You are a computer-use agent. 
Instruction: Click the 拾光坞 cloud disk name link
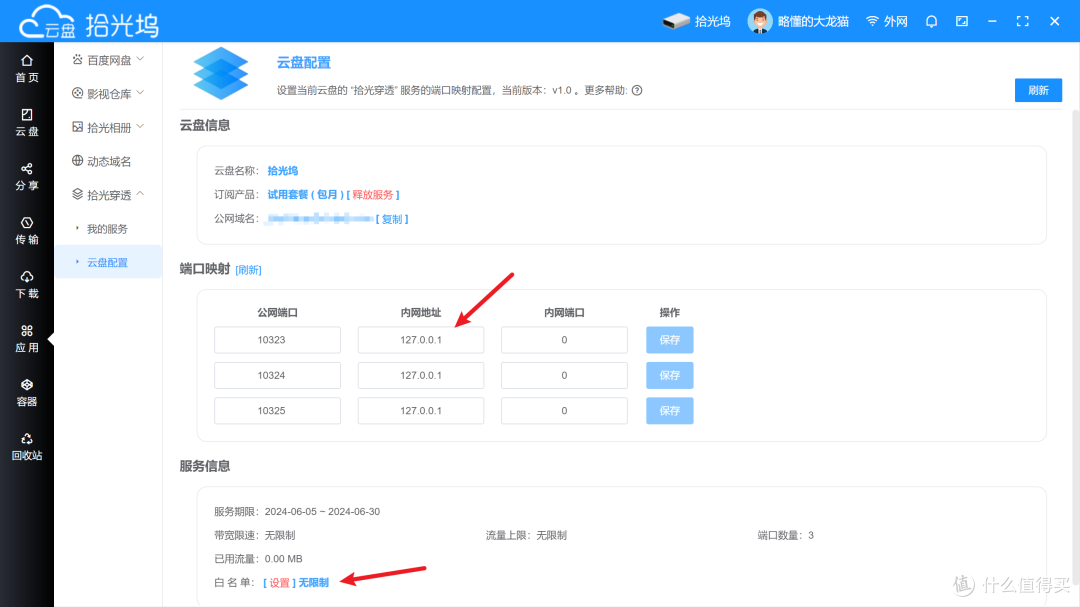pos(282,171)
